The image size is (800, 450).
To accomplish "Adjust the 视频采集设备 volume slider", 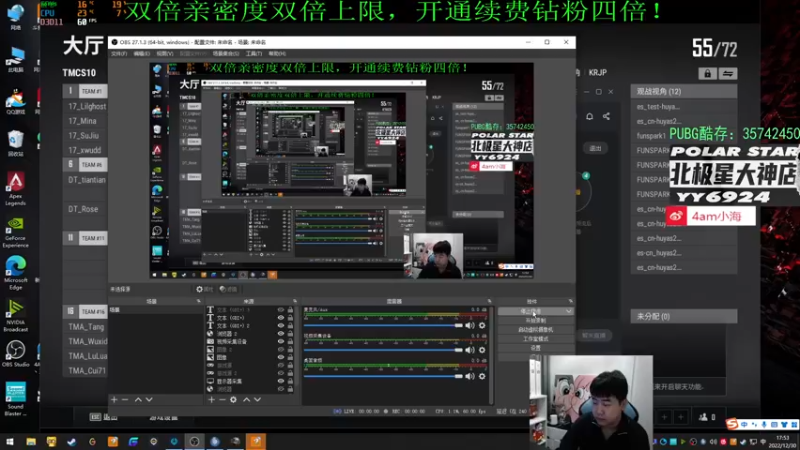I will tap(383, 350).
